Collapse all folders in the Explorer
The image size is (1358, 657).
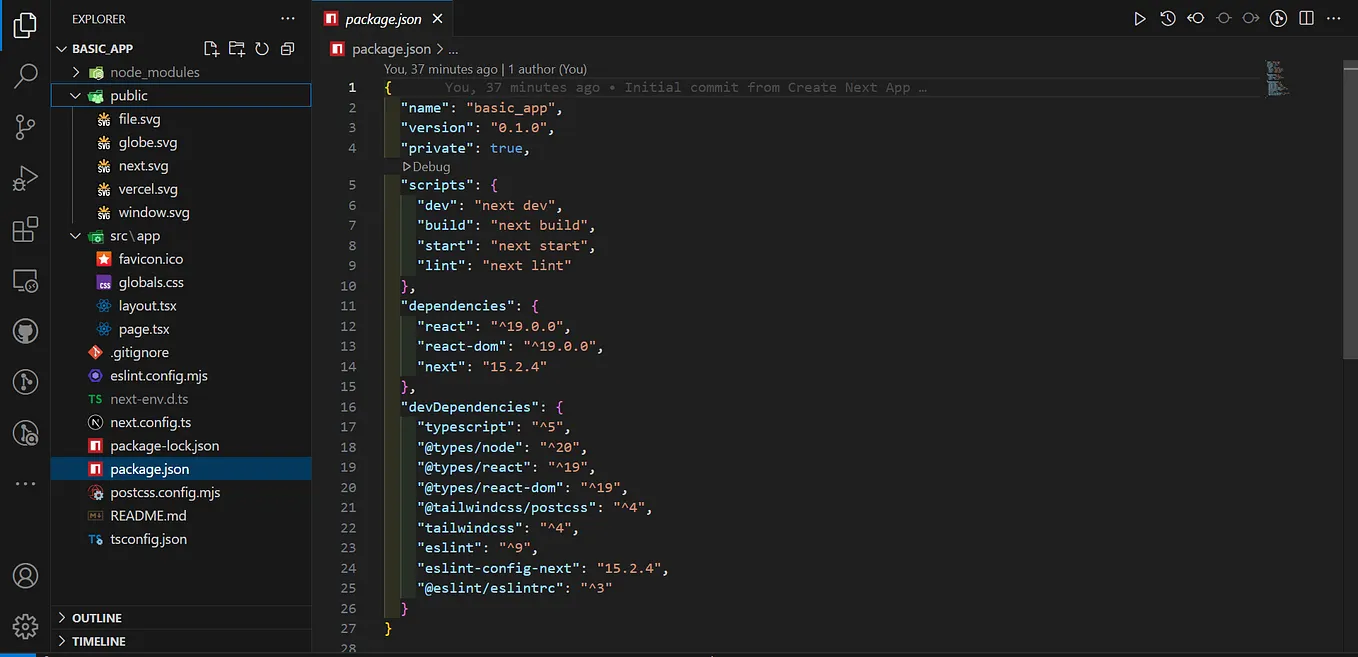pyautogui.click(x=285, y=48)
